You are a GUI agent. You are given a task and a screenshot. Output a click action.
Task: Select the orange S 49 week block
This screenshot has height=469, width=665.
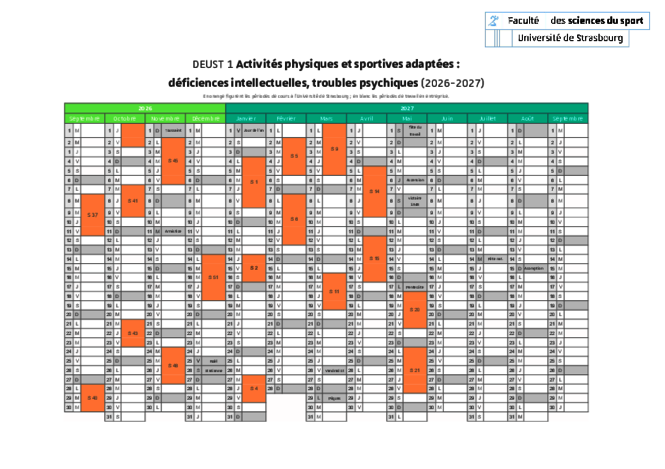(173, 366)
